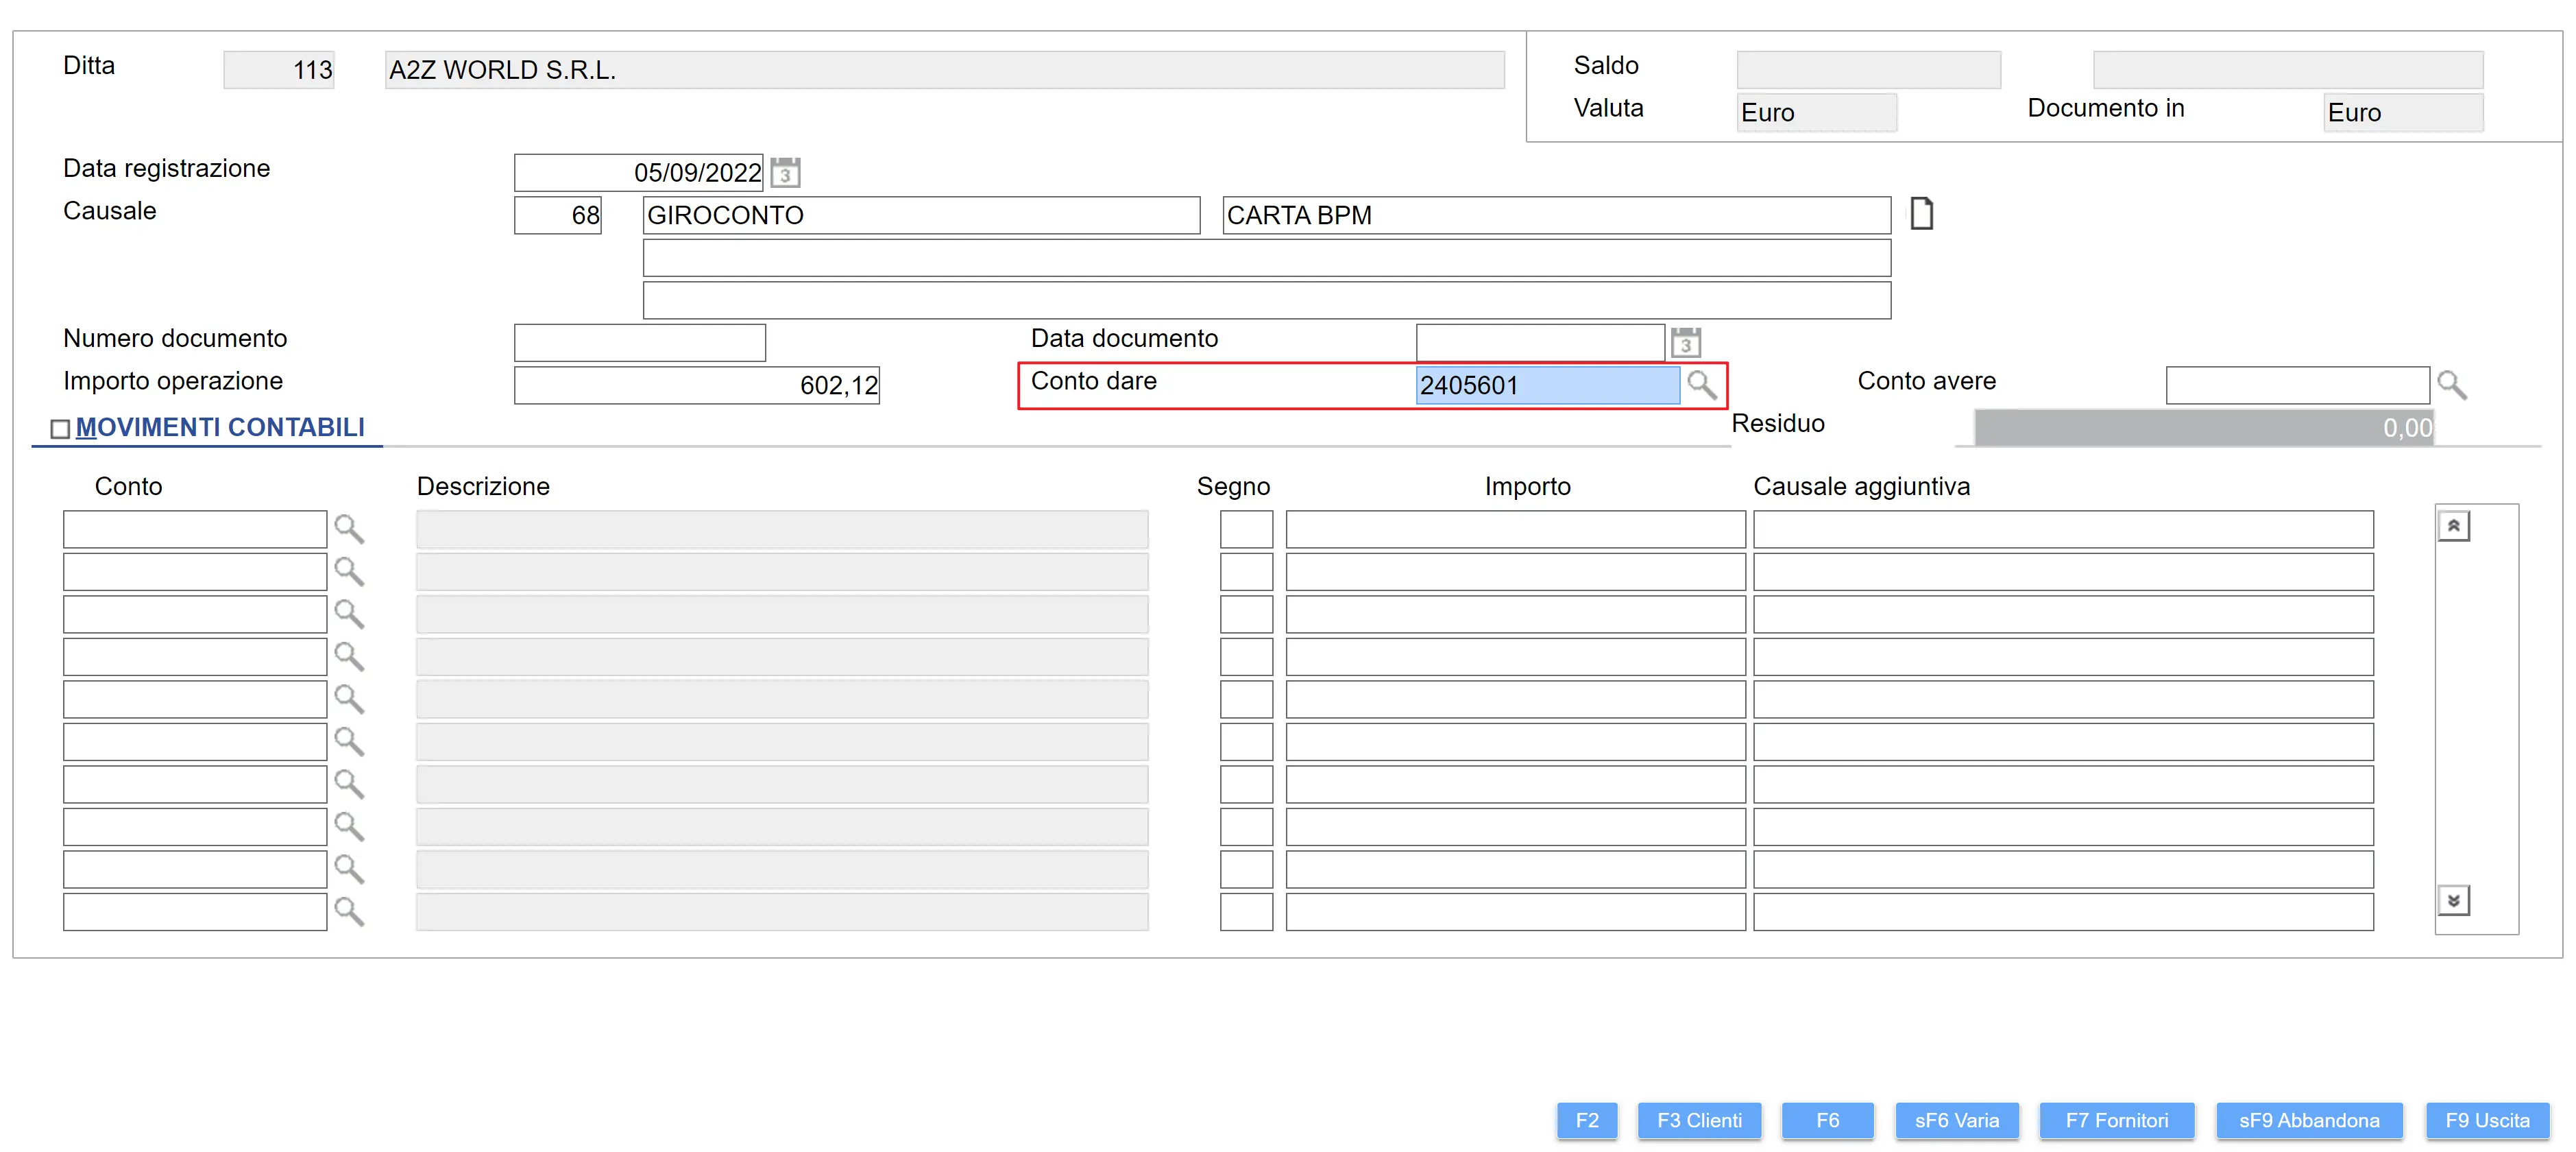Click the sF9 Abbandona button

click(2308, 1120)
